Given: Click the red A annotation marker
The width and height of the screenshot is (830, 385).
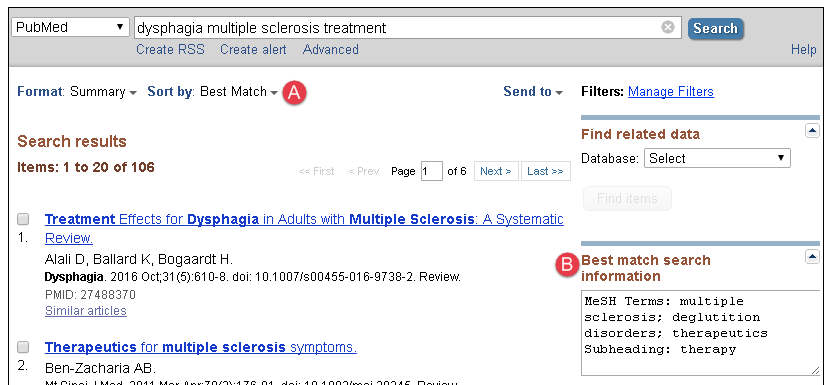Looking at the screenshot, I should click(x=294, y=93).
